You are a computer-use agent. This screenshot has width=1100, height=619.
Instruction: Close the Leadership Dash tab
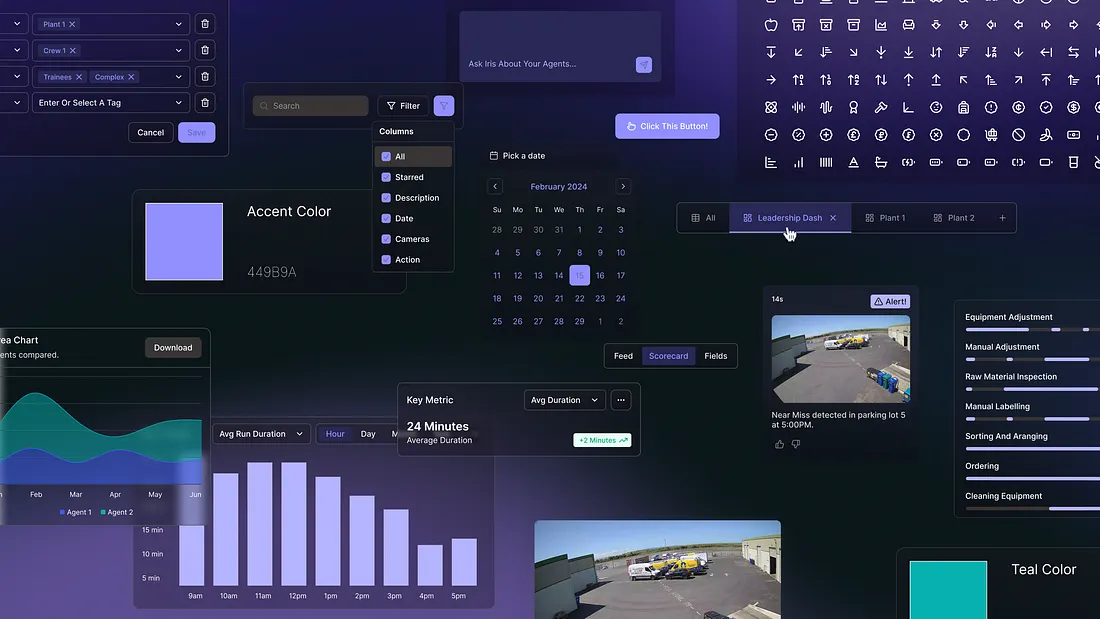[x=833, y=218]
